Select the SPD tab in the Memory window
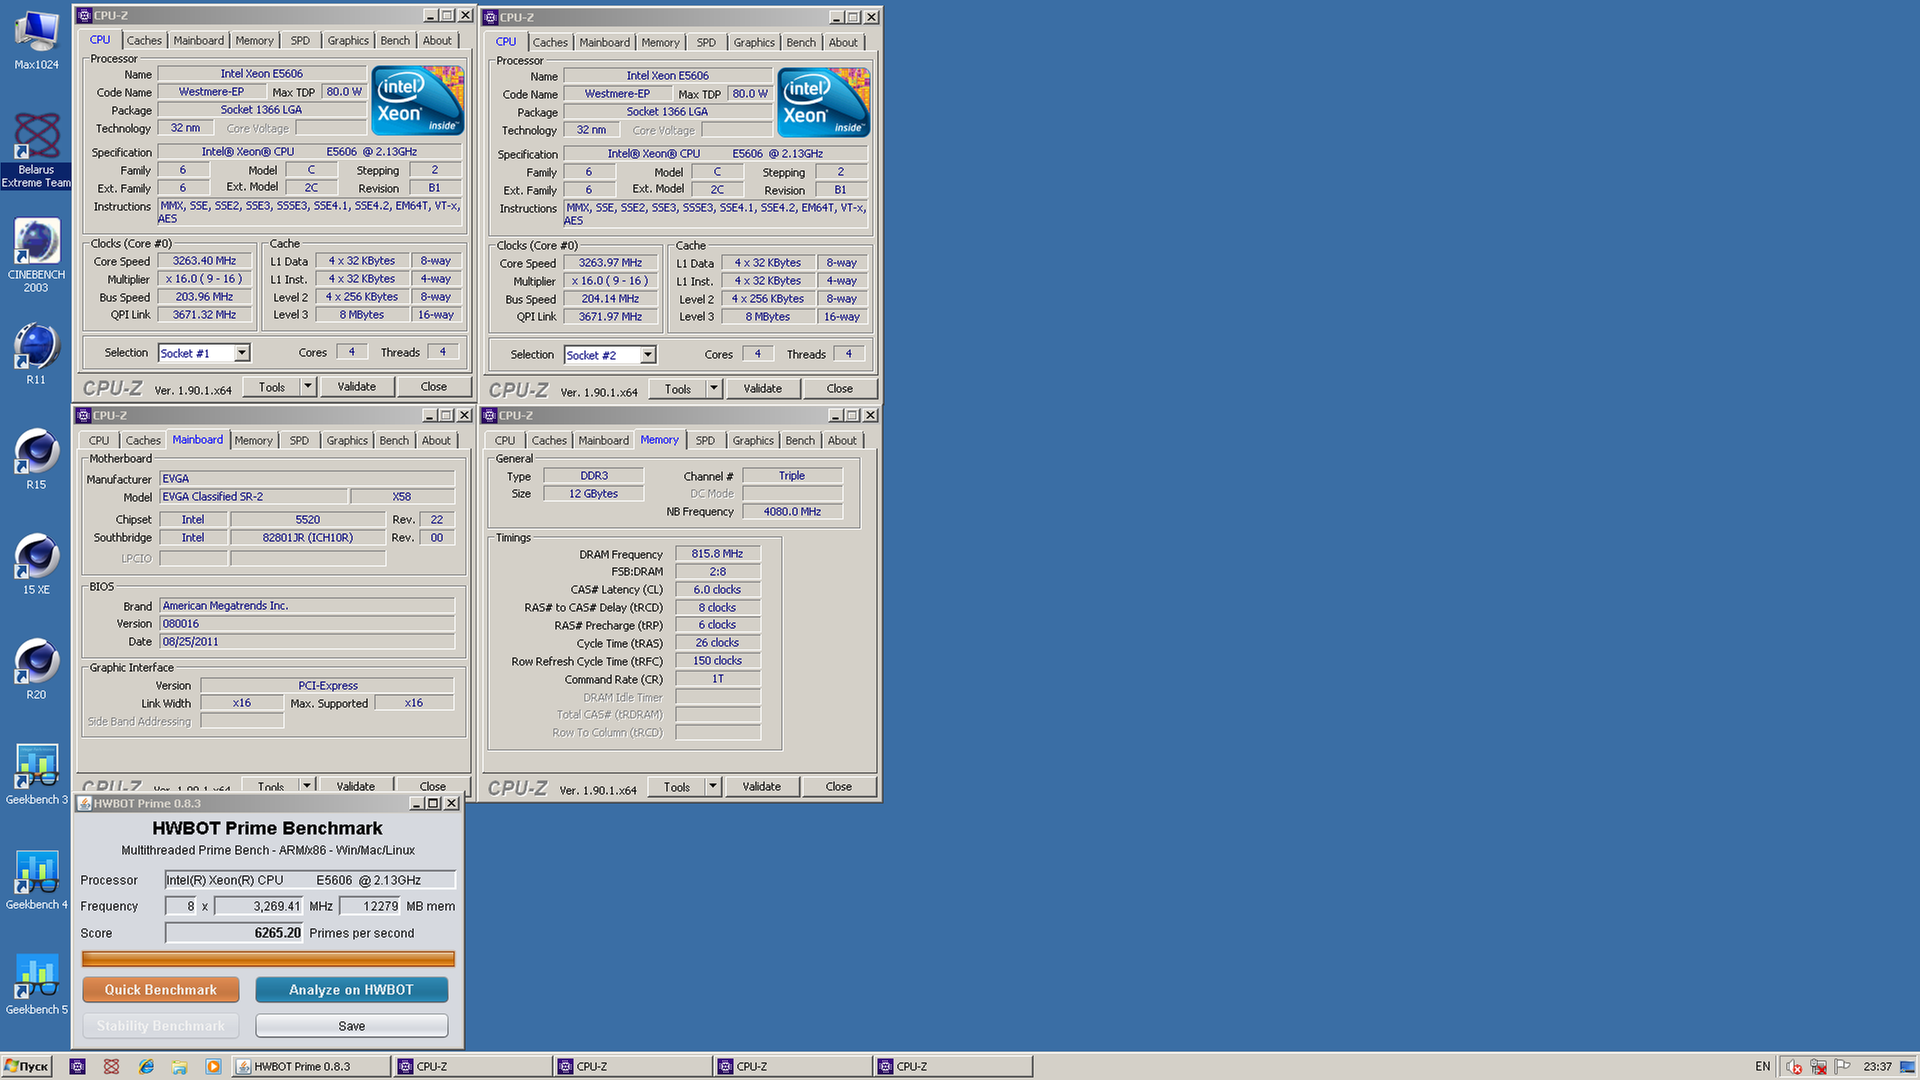Screen dimensions: 1920x1080 click(x=705, y=441)
